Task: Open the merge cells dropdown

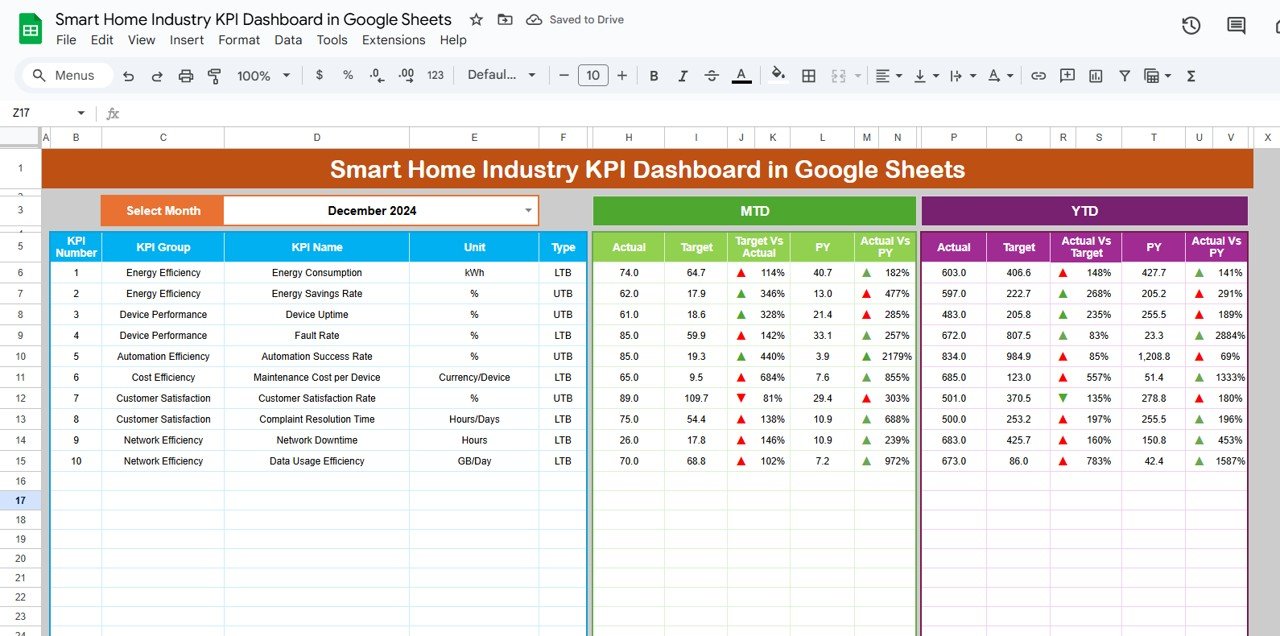Action: 845,76
